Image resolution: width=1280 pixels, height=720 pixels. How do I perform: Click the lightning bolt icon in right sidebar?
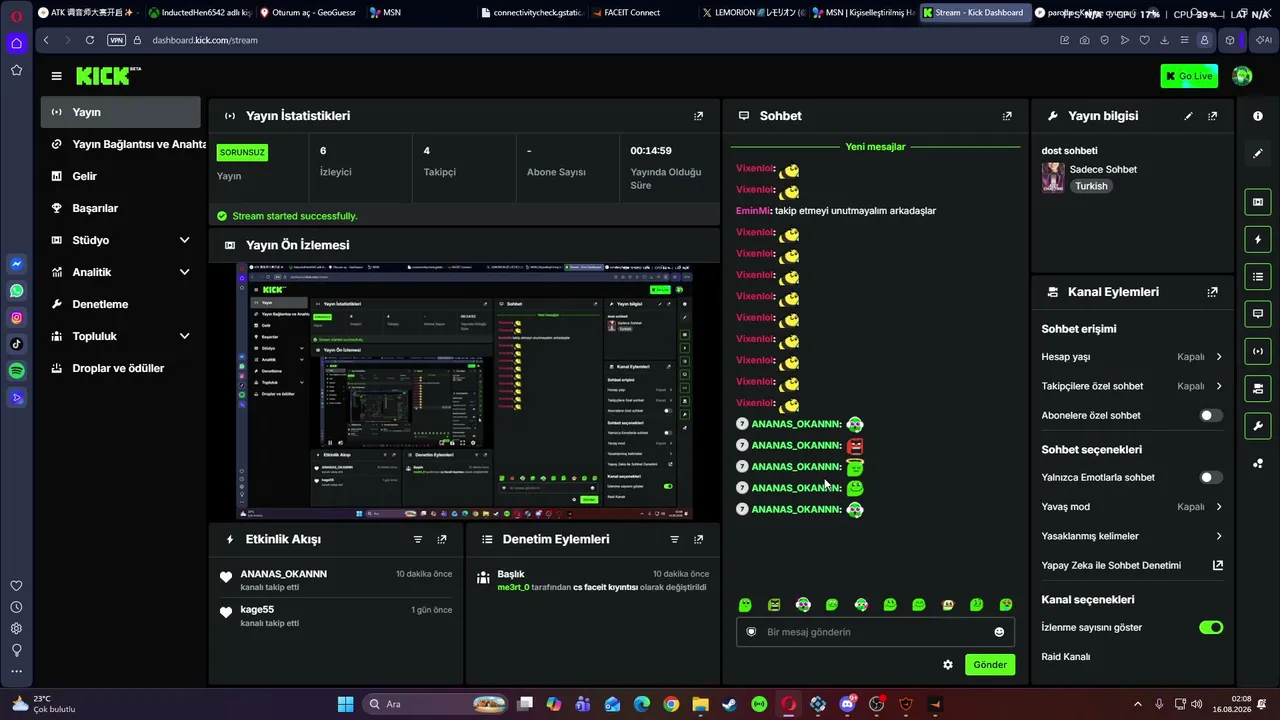[1258, 240]
